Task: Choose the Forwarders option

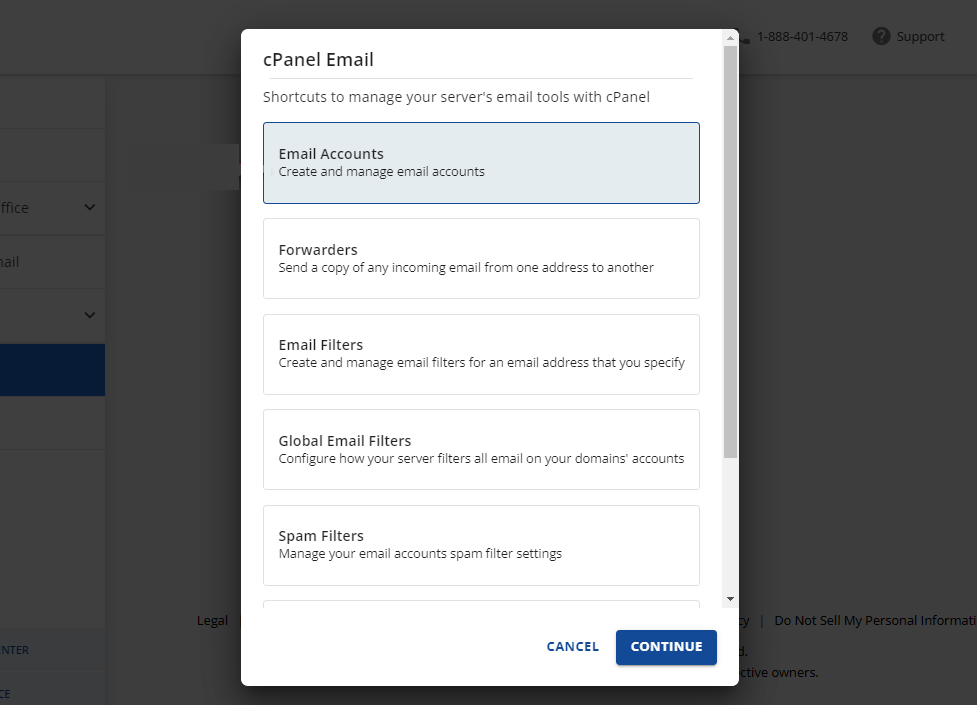Action: pos(481,258)
